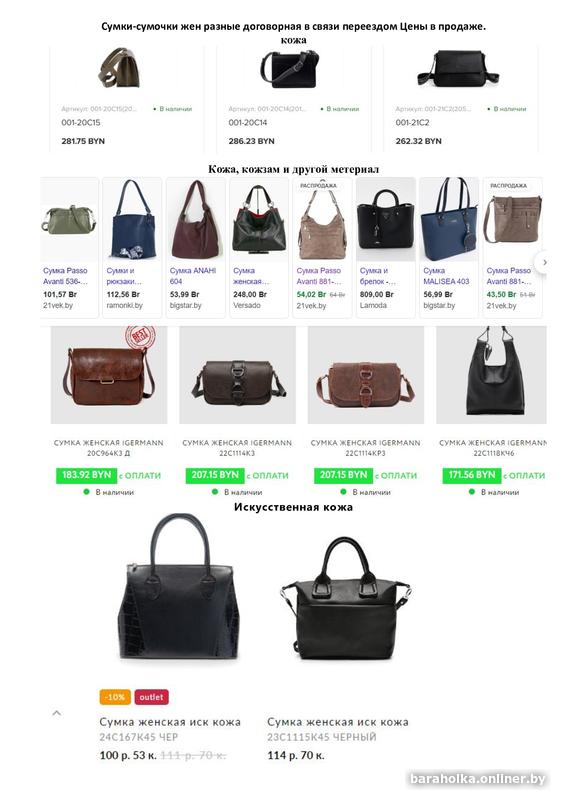The width and height of the screenshot is (566, 800).
Task: Select the black bag 001-20C14 thumbnail
Action: pyautogui.click(x=290, y=69)
